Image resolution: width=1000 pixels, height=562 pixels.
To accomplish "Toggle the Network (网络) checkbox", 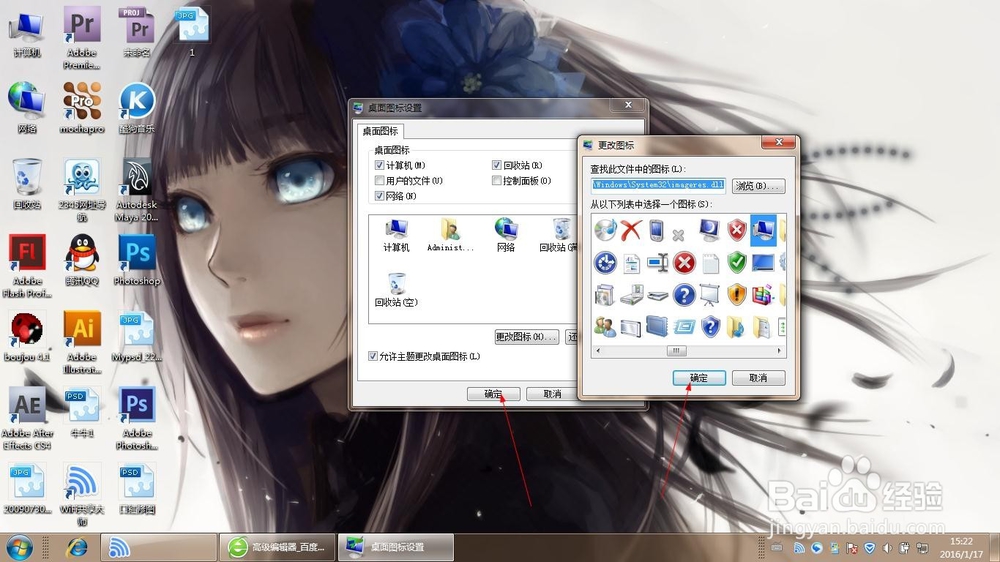I will point(379,196).
